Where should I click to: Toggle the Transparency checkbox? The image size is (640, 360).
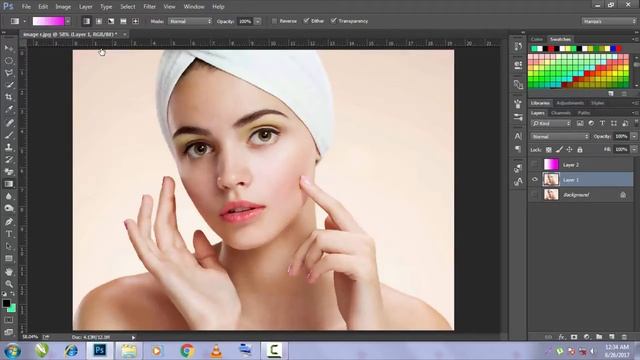pos(333,21)
